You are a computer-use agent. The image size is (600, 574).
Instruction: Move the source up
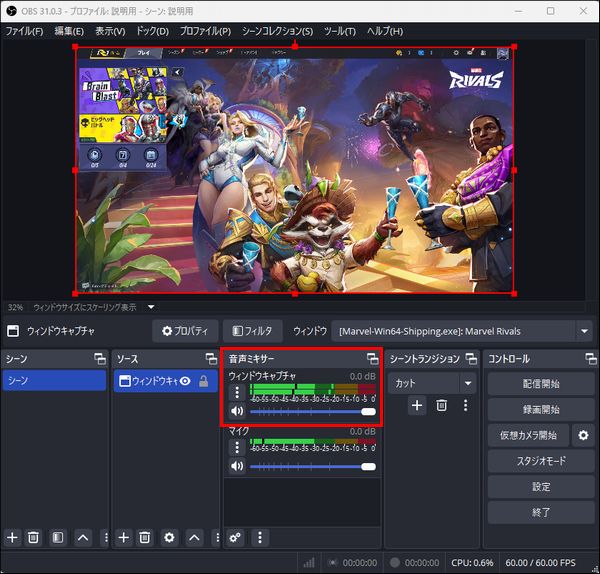(x=194, y=538)
